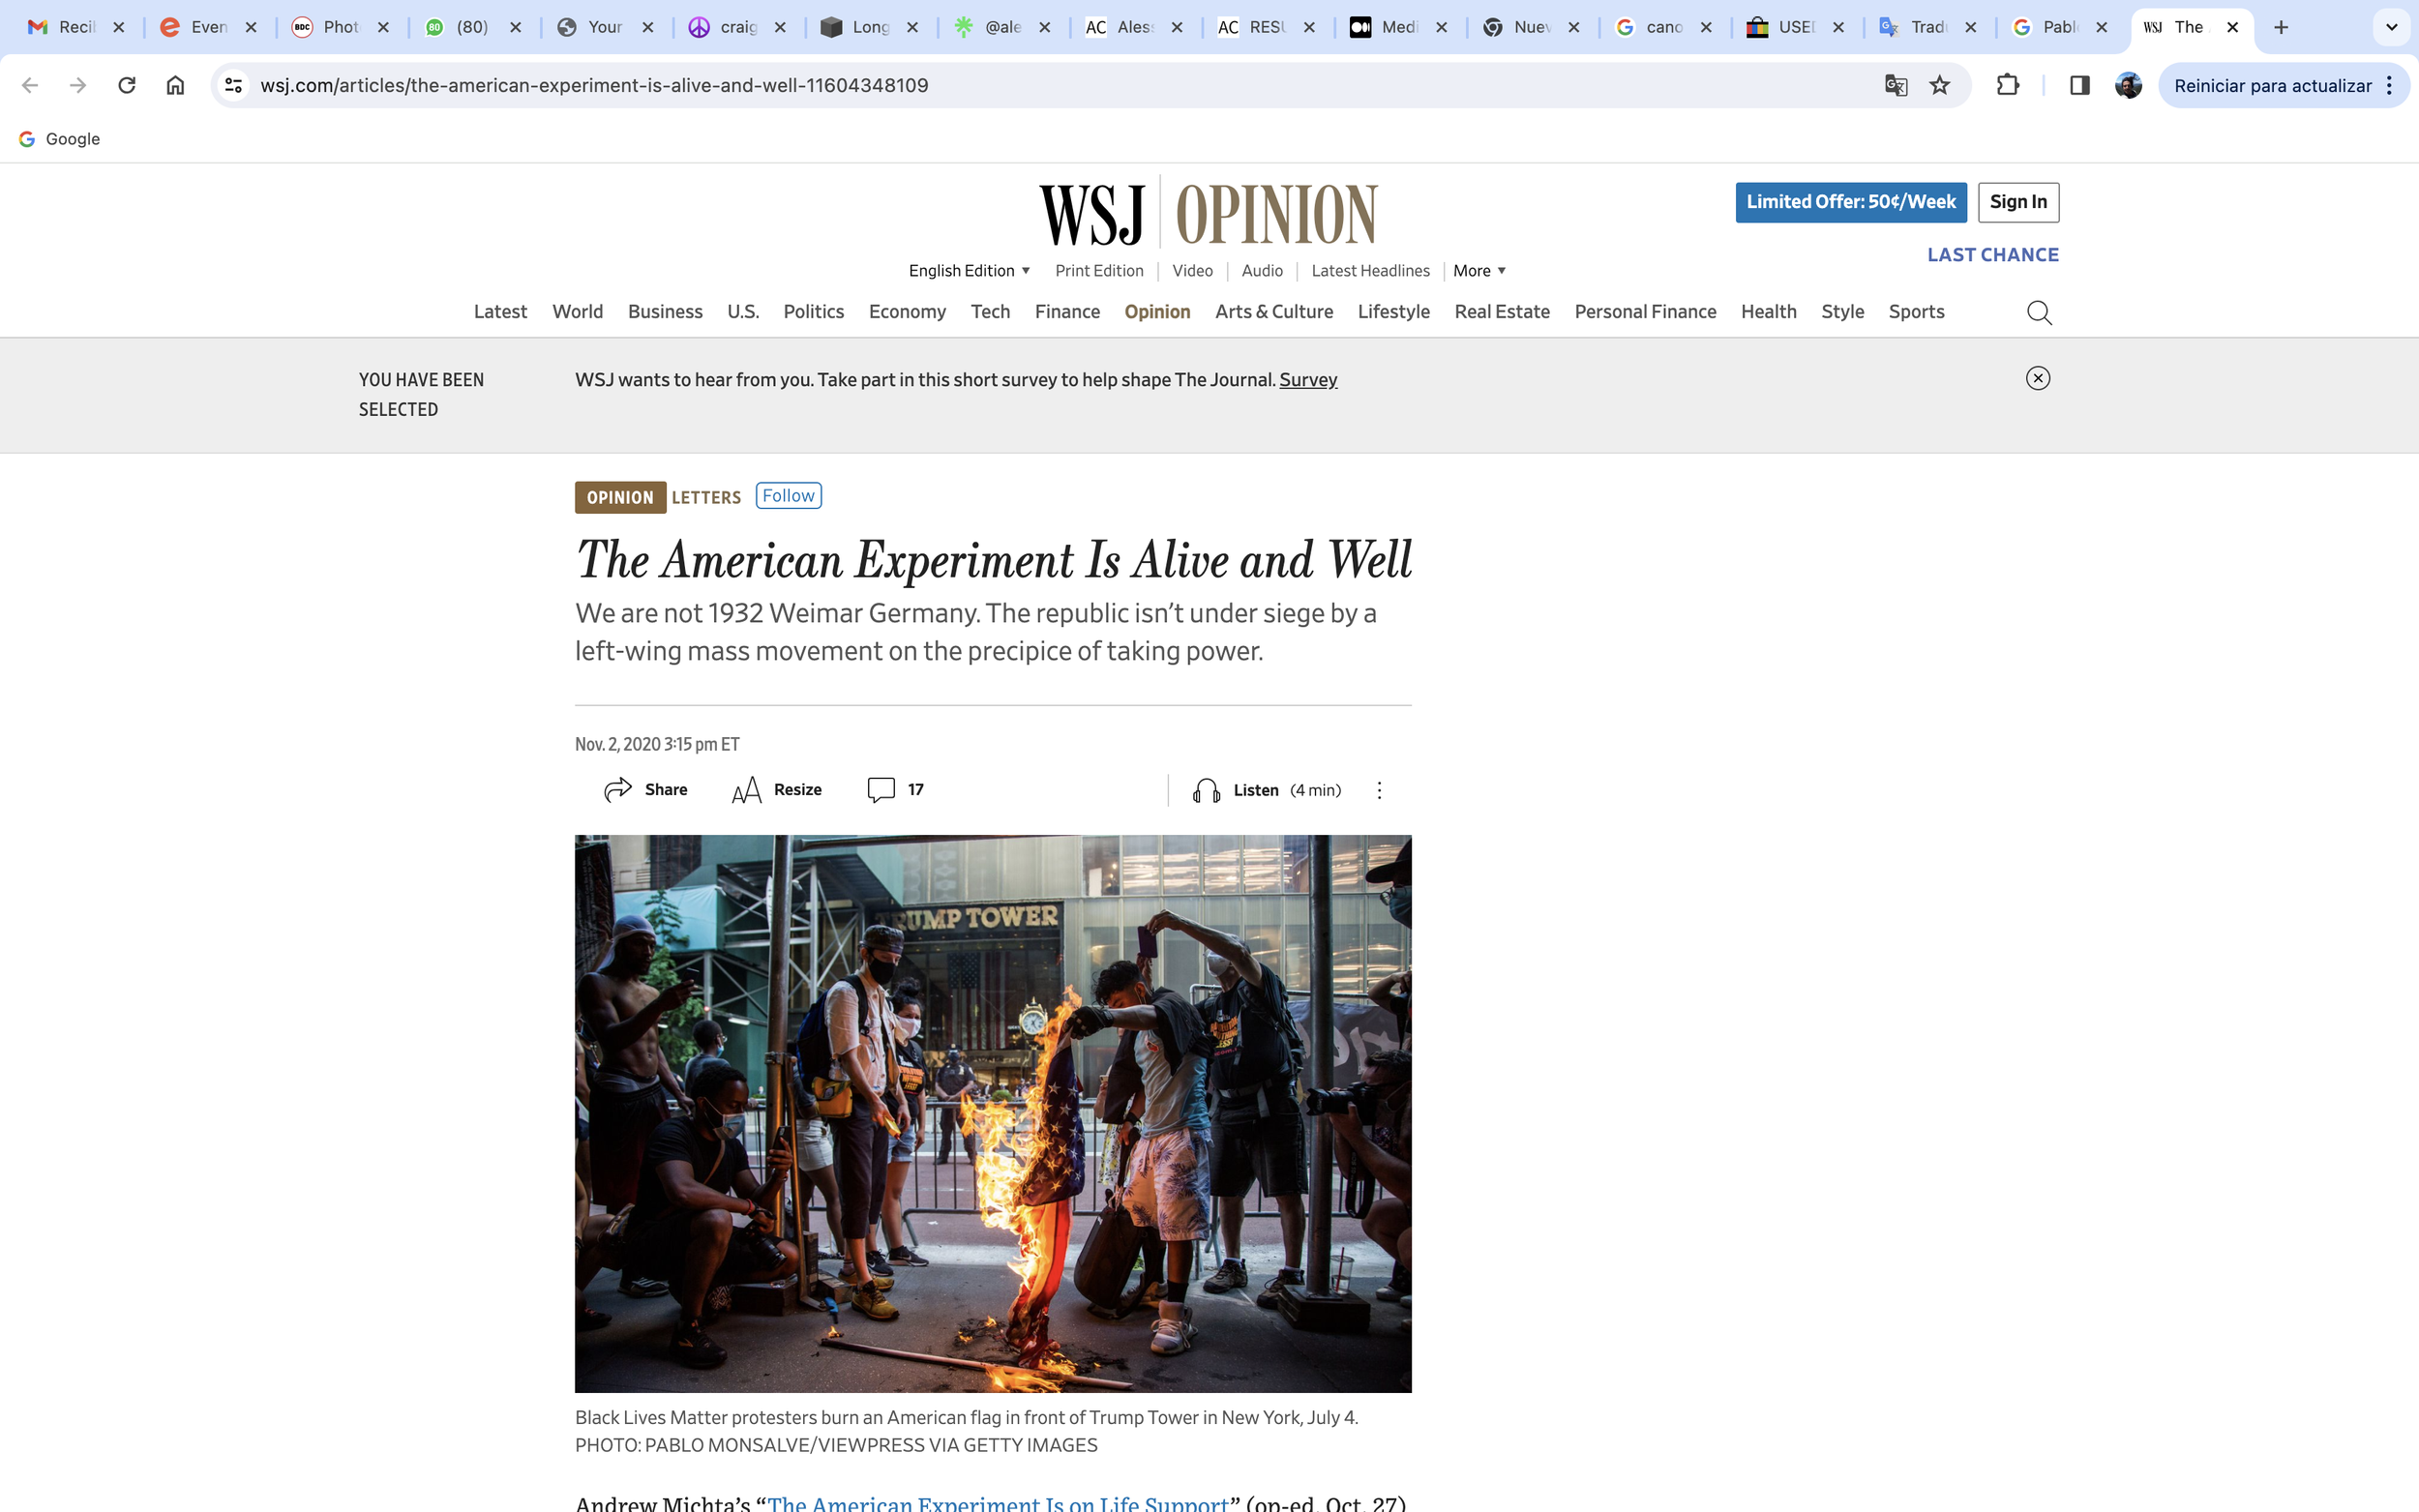Open the Survey link in the banner
Image resolution: width=2419 pixels, height=1512 pixels.
[1307, 380]
